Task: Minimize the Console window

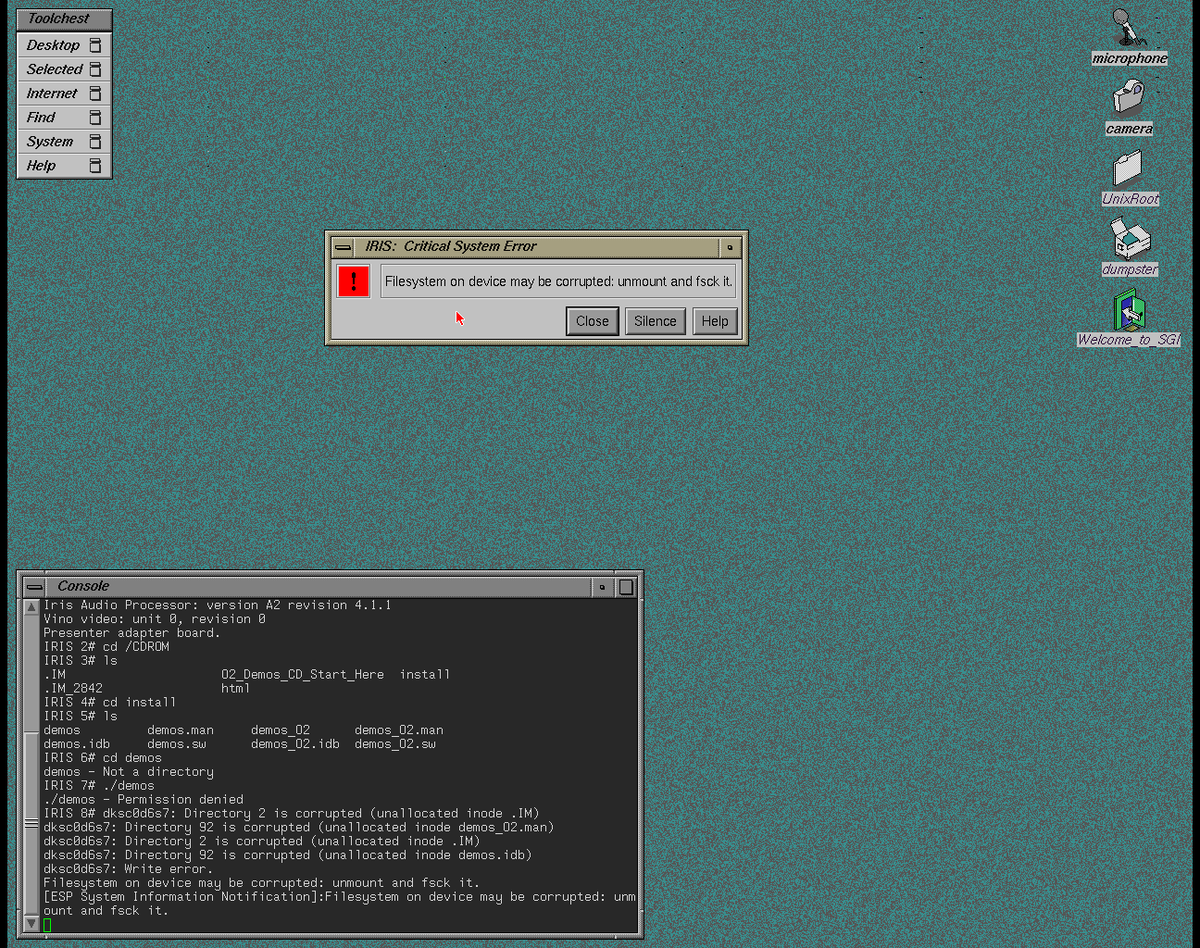Action: coord(602,587)
